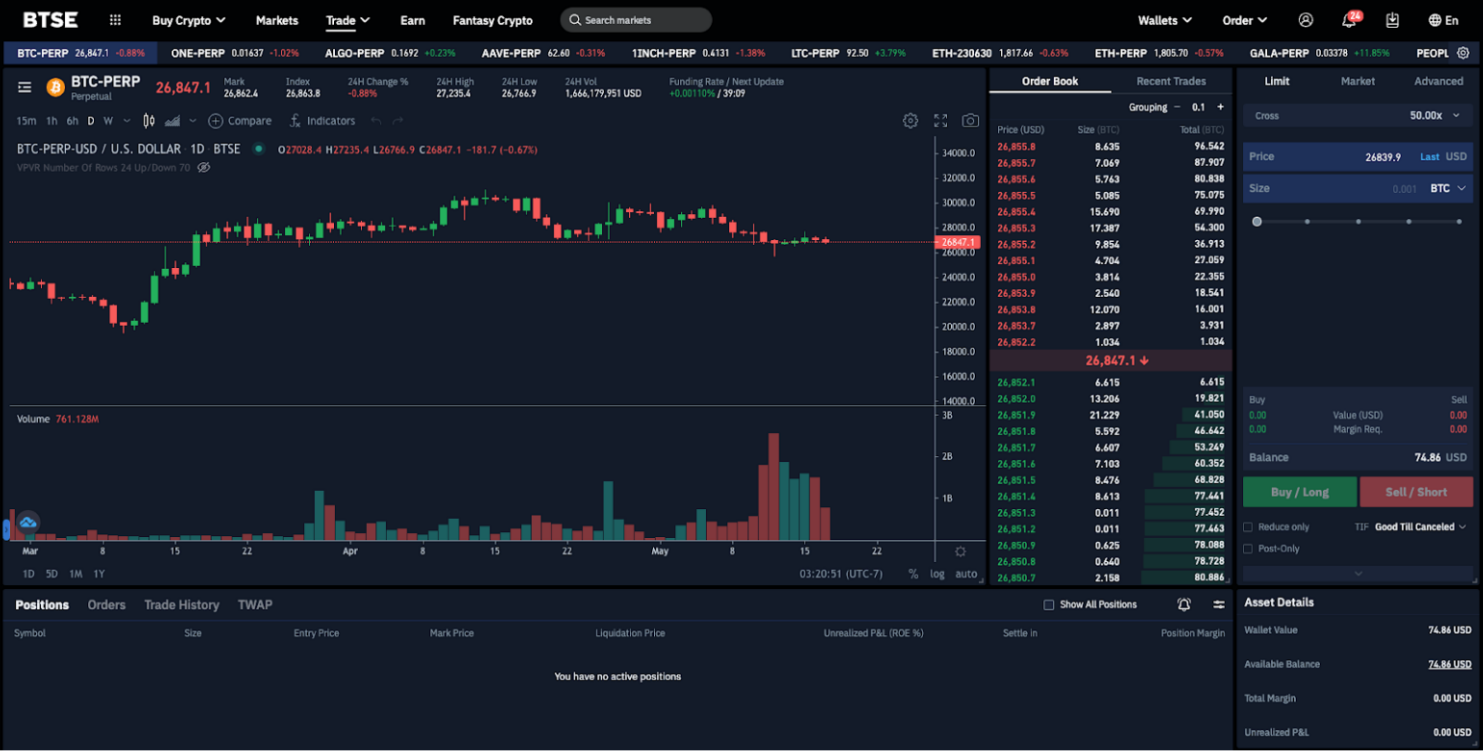Click the Last price button in Price field
Image resolution: width=1483 pixels, height=751 pixels.
[1430, 157]
